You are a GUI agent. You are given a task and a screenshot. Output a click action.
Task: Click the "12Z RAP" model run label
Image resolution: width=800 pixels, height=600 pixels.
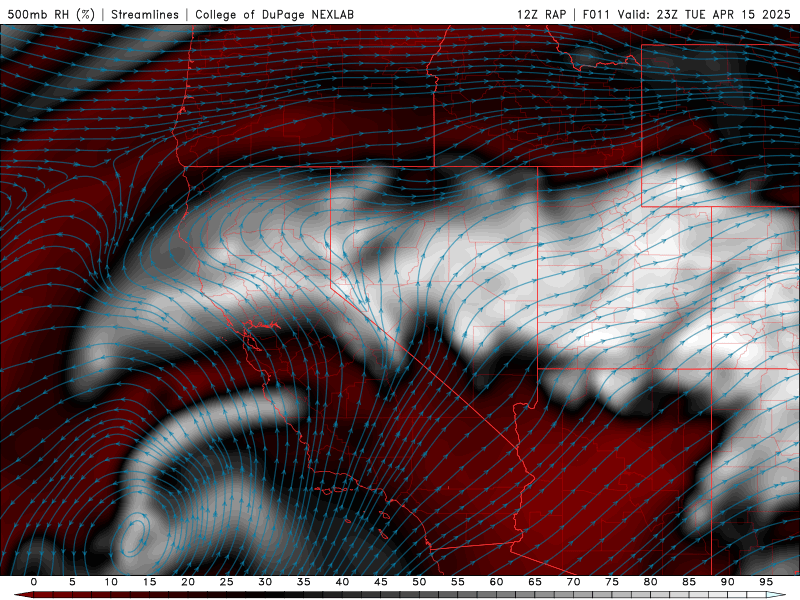click(x=541, y=14)
